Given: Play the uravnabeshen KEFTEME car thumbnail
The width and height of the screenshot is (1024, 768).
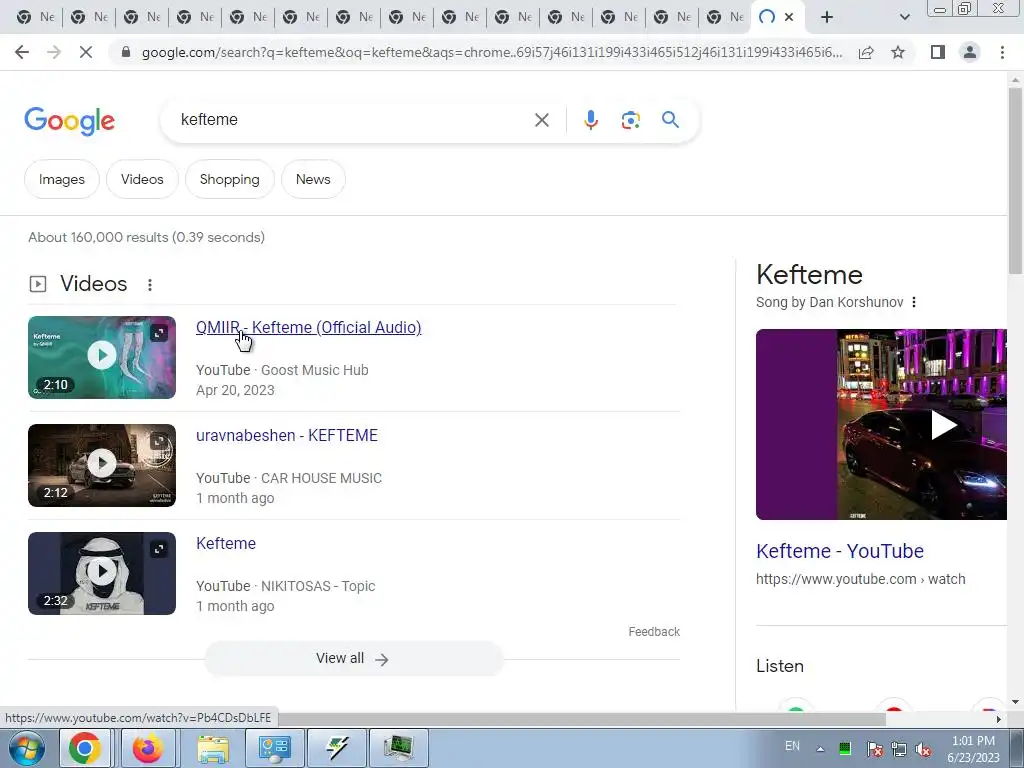Looking at the screenshot, I should [102, 465].
